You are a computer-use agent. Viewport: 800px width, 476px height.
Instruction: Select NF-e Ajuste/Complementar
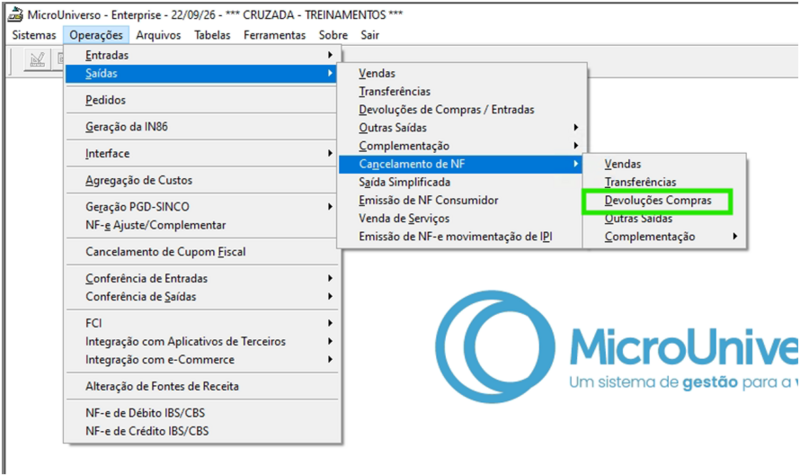coord(202,225)
